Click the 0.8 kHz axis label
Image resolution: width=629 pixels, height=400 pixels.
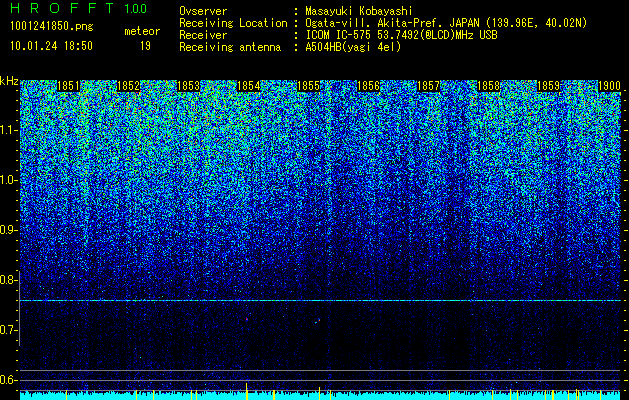click(x=7, y=280)
